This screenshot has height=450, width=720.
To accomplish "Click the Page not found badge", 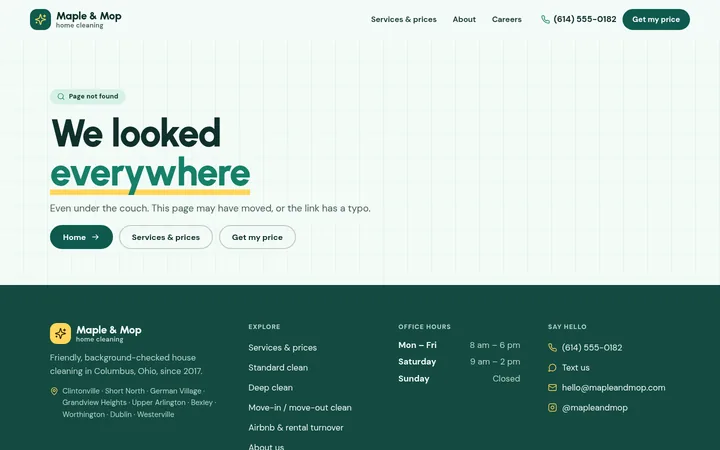I will 88,96.
